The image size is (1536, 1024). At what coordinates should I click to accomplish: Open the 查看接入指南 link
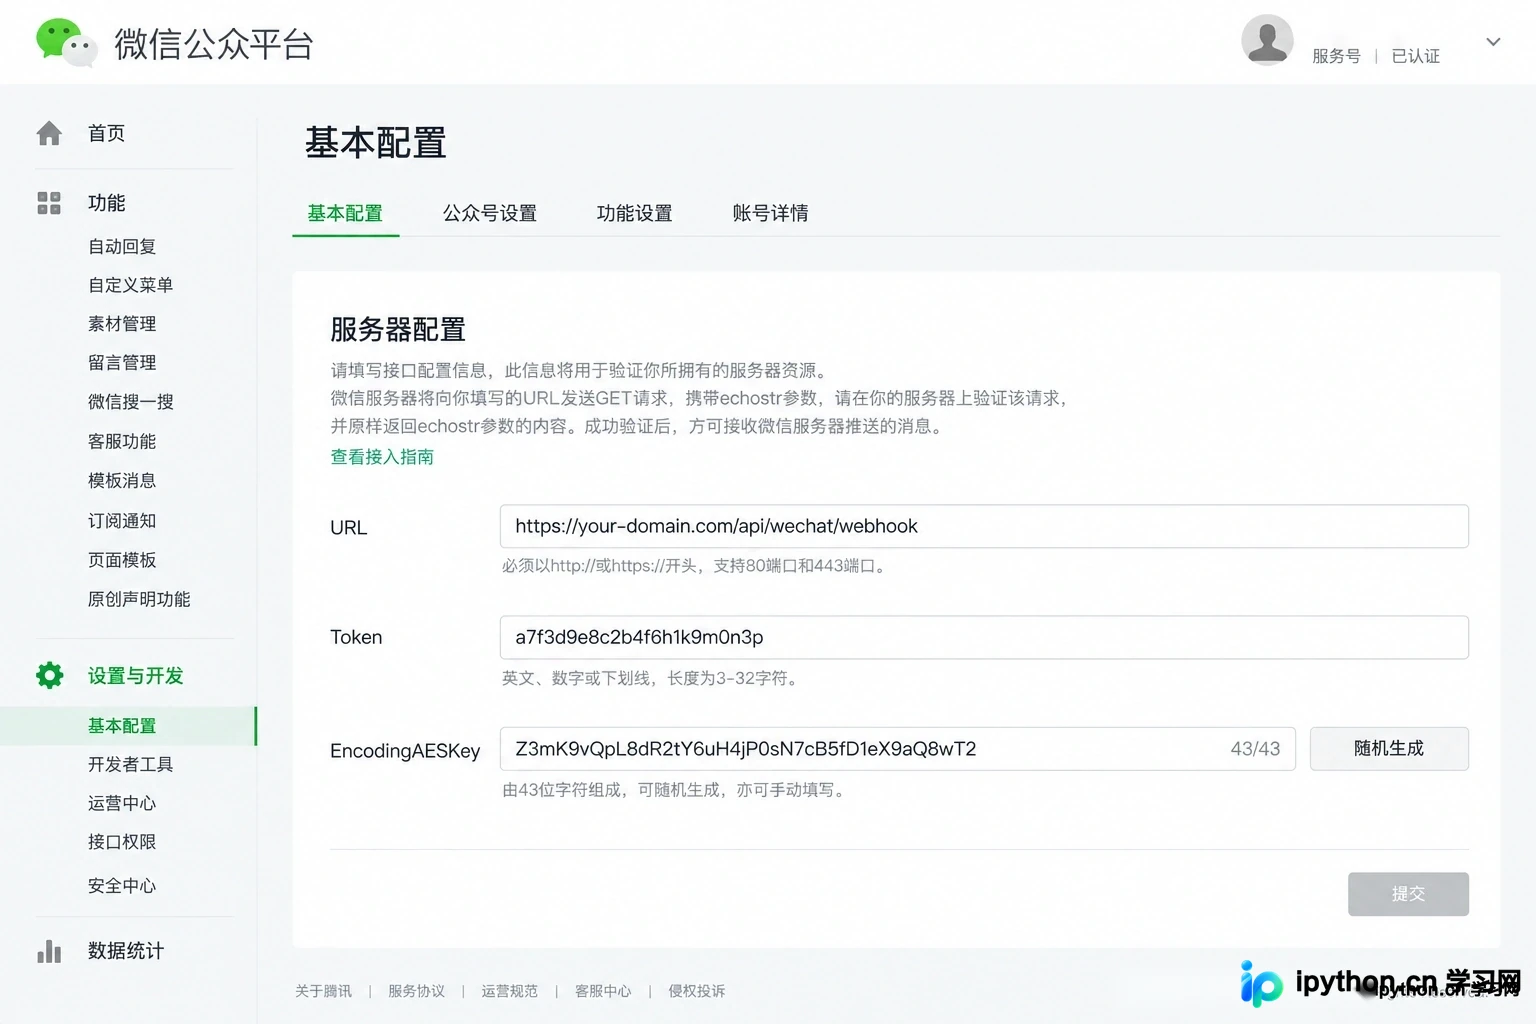(382, 457)
